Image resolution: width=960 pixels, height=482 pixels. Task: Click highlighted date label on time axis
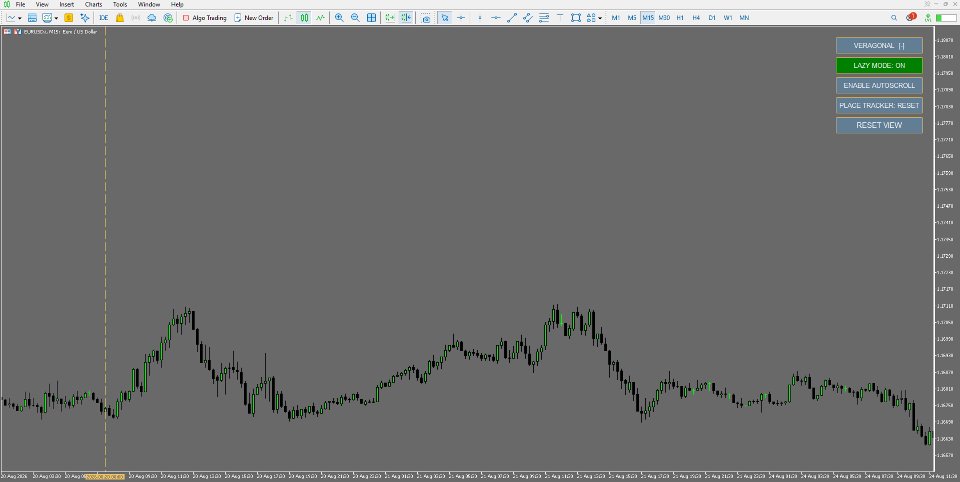coord(105,476)
